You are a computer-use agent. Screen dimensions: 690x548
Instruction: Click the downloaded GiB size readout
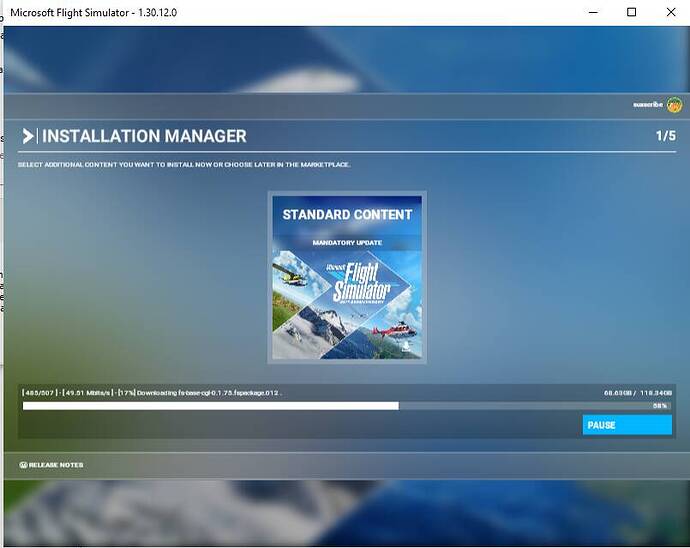coord(638,392)
